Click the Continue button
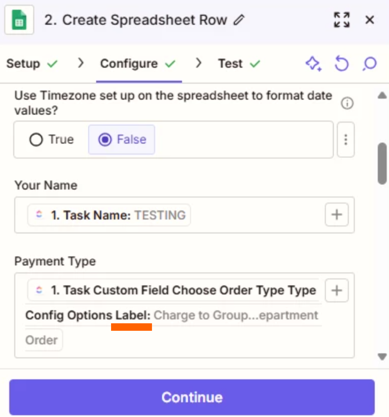389x417 pixels. [x=192, y=397]
